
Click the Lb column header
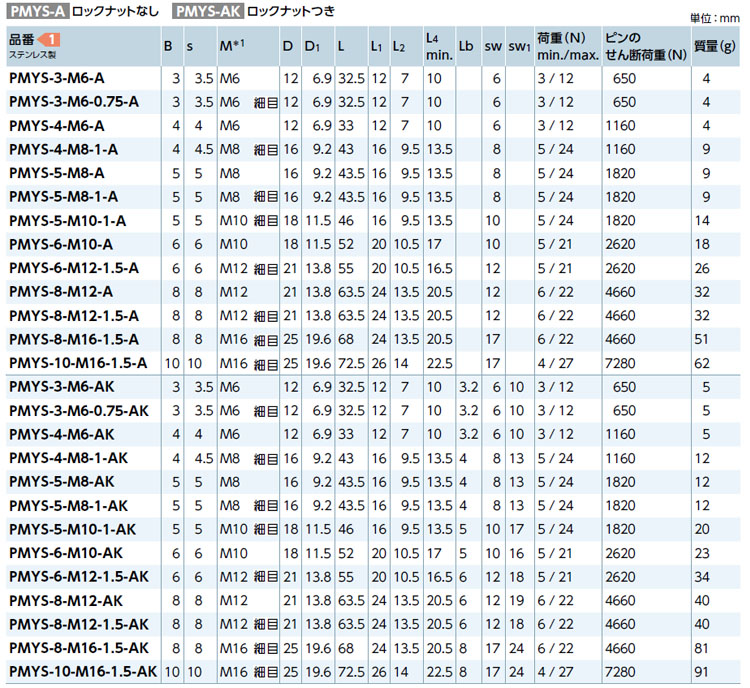pos(466,45)
